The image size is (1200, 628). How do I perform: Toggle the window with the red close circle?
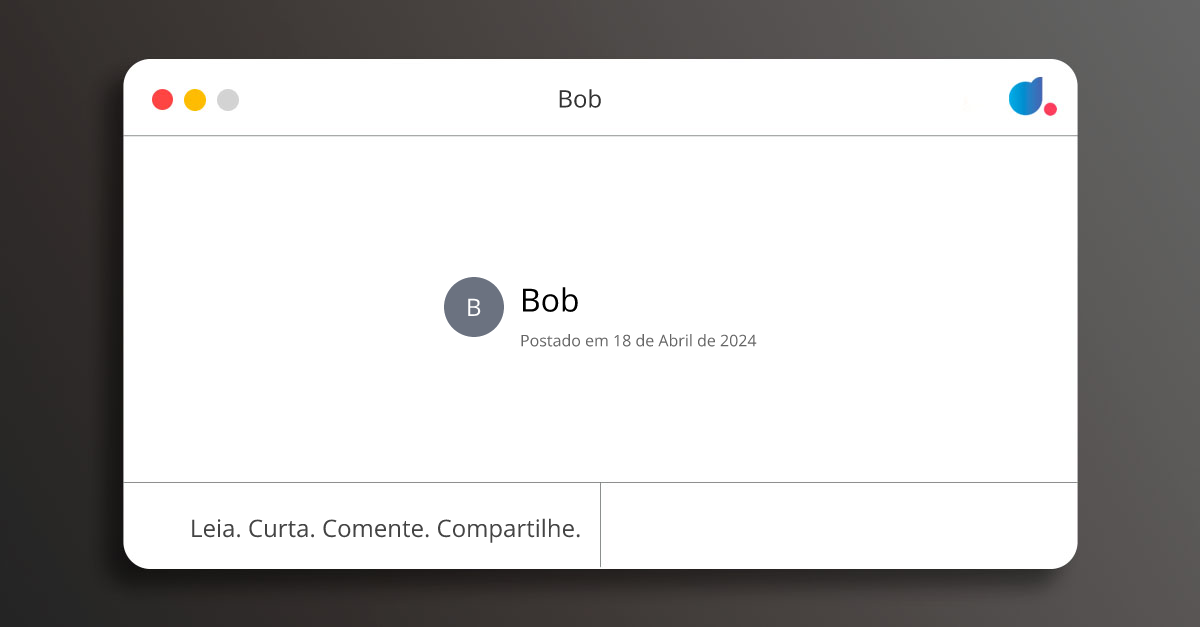(x=162, y=99)
